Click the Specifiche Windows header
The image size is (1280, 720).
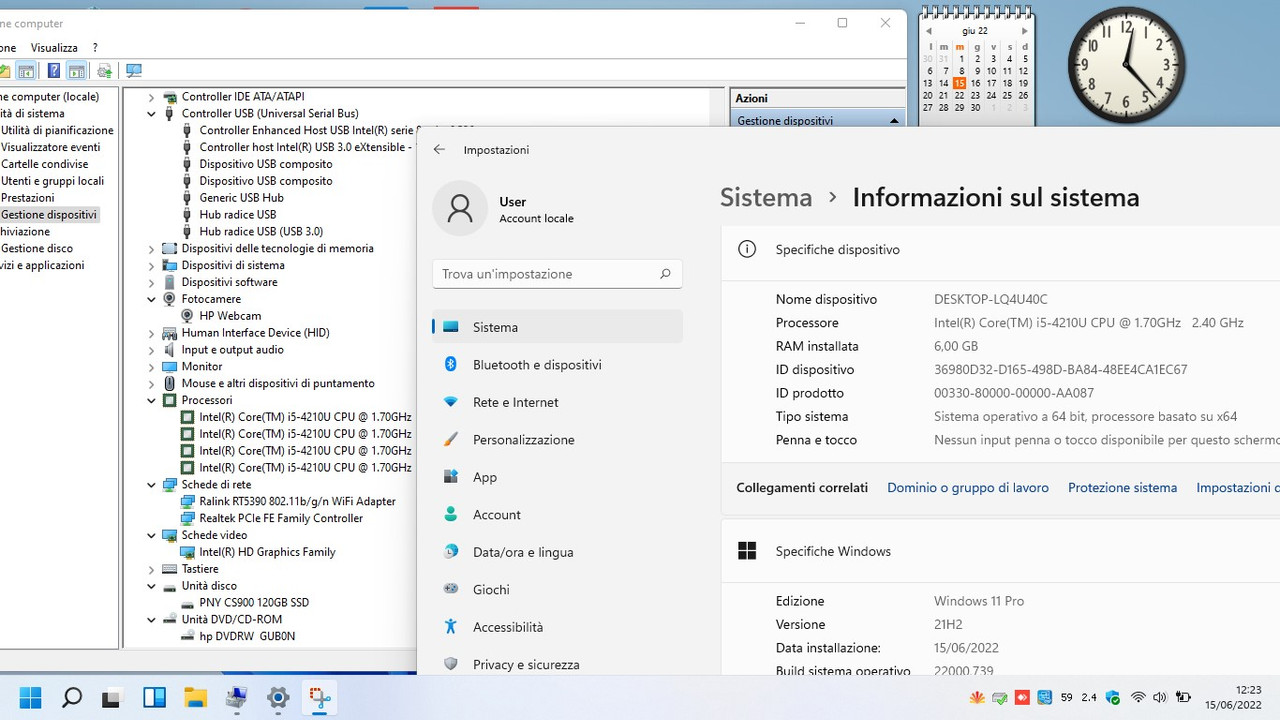(1000, 551)
